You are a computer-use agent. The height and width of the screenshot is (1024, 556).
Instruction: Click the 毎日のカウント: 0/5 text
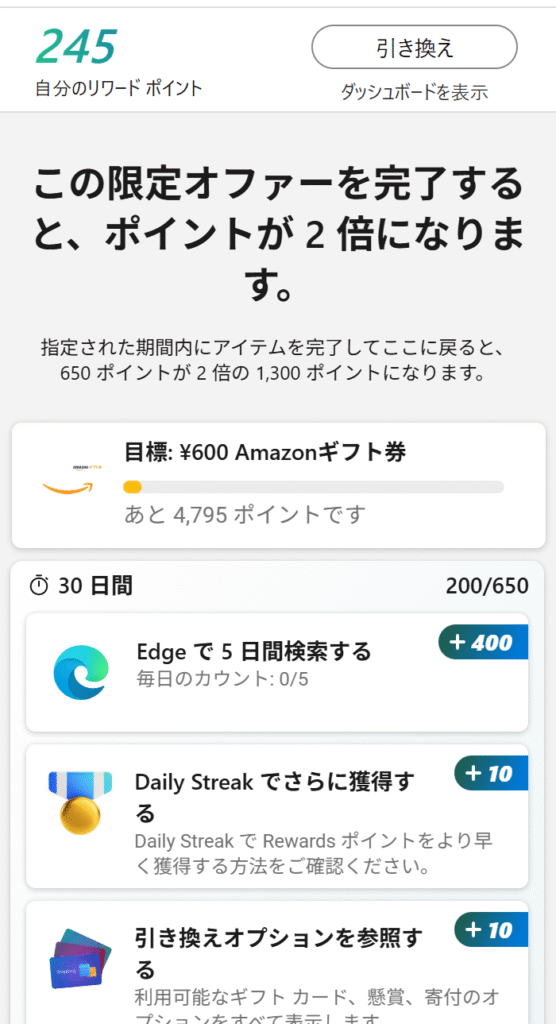(x=222, y=679)
